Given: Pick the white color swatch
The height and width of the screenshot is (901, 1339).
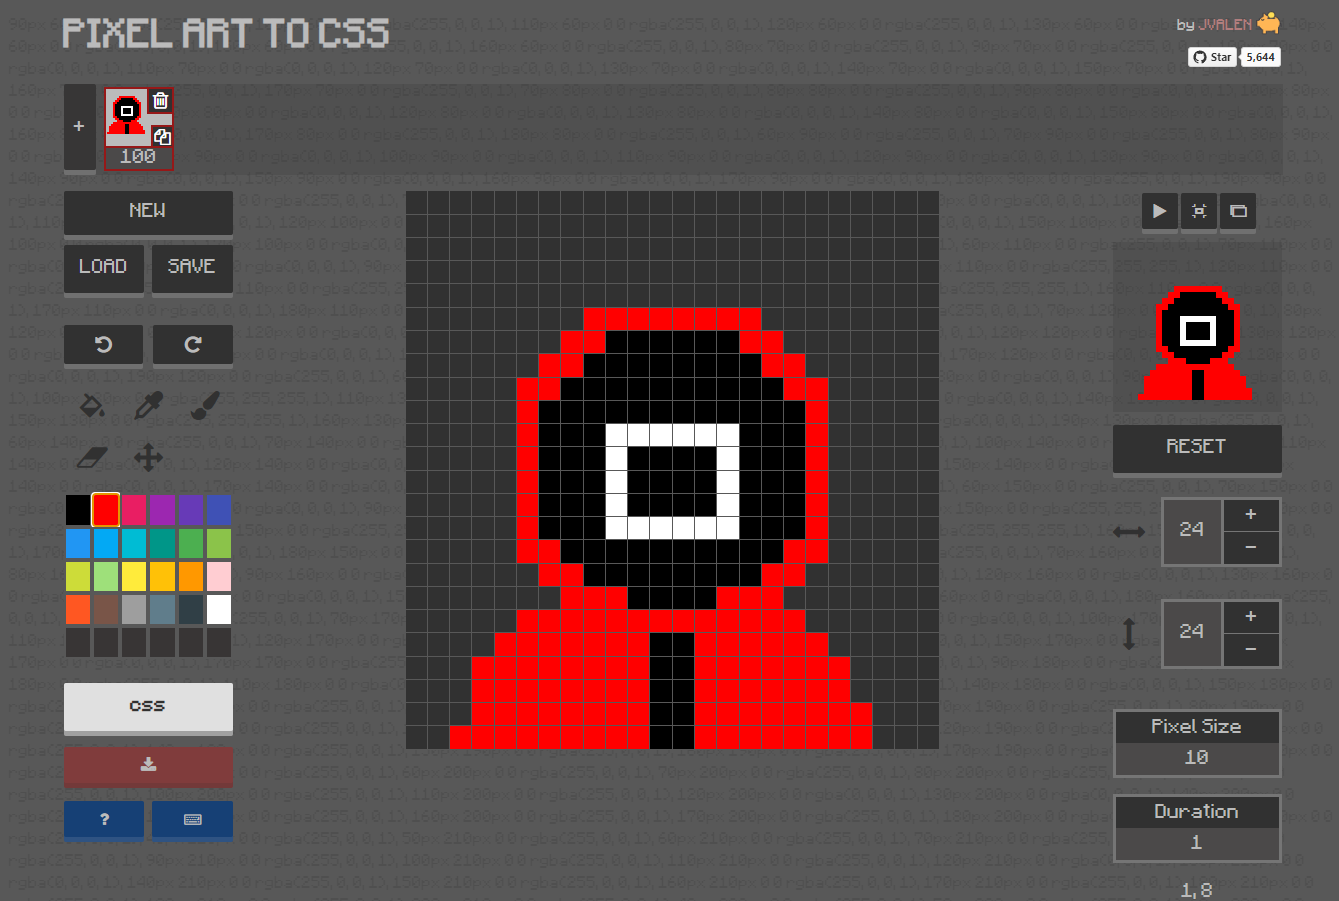Looking at the screenshot, I should coord(219,609).
